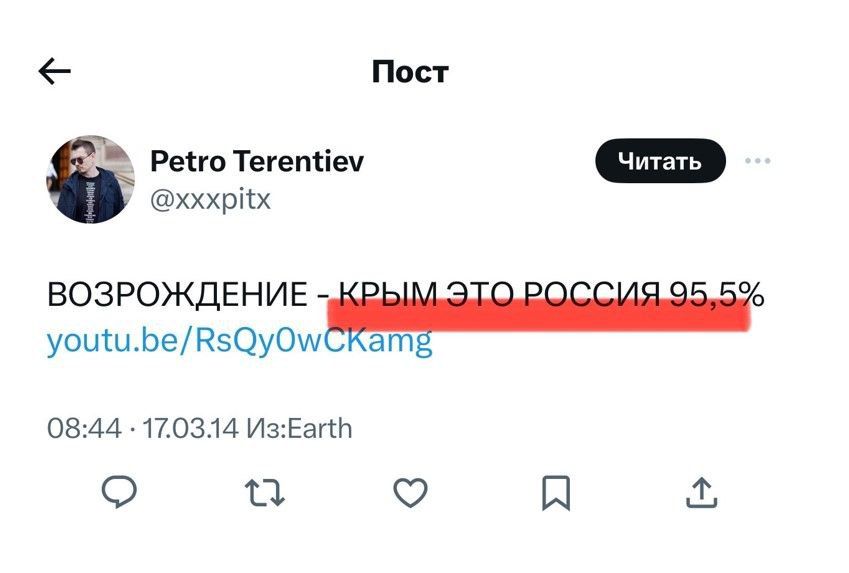Click the highlighted word РОССИЯ
Screen dimensions: 849x573
[x=591, y=295]
